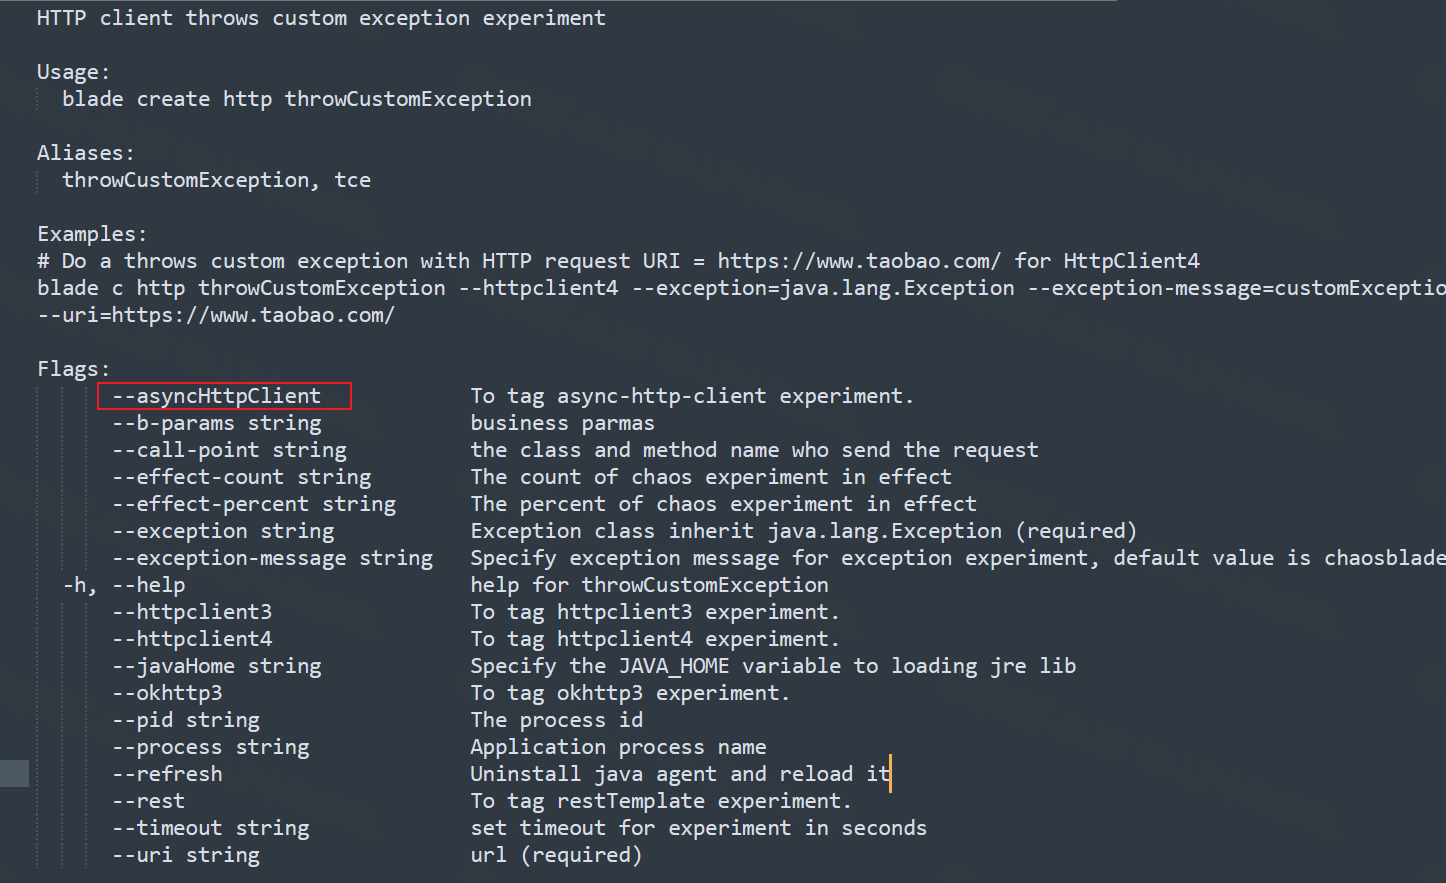
Task: Click the --effect-percent string flag
Action: (x=254, y=504)
